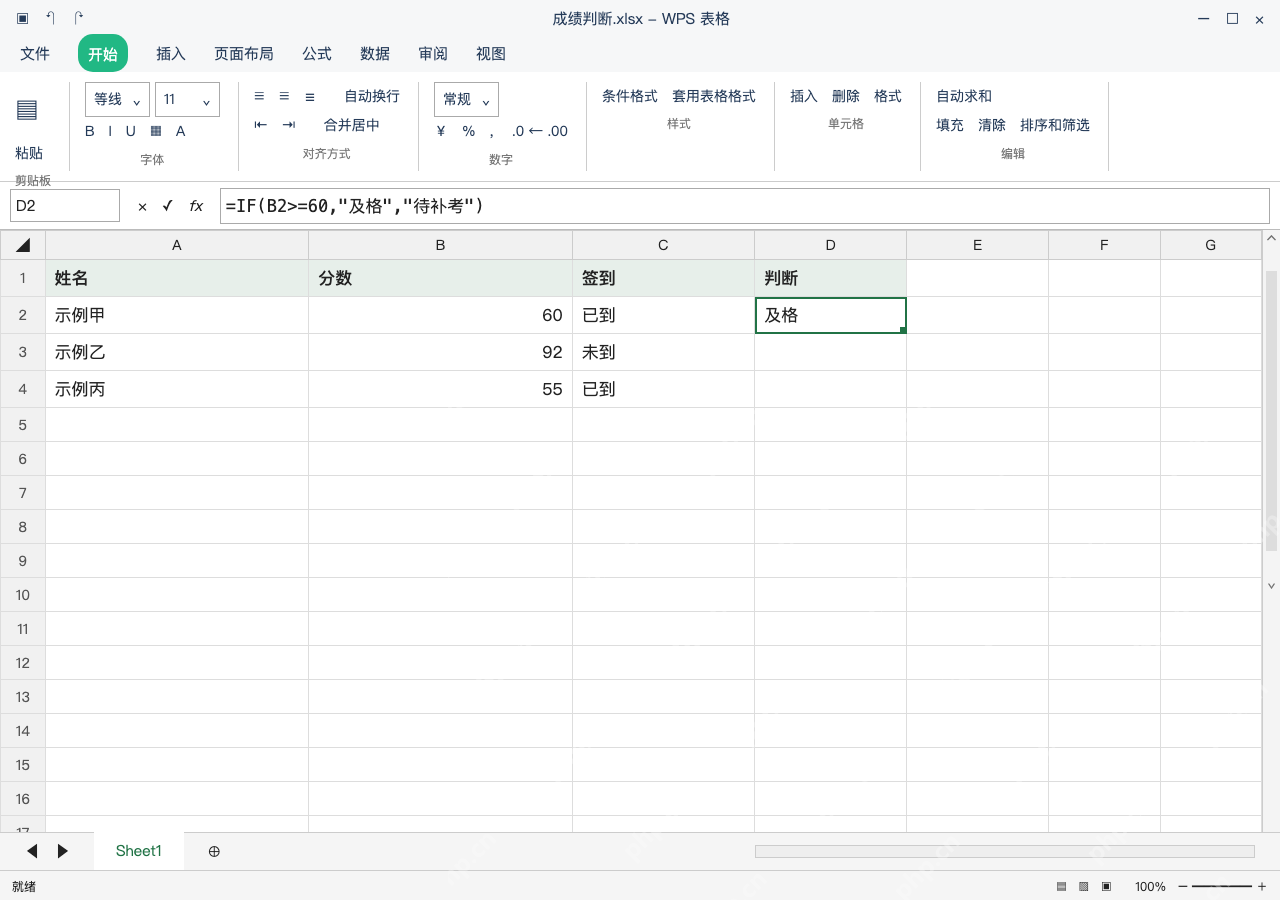Click the D2 name box field
Screen dimensions: 1280x900
[x=65, y=206]
